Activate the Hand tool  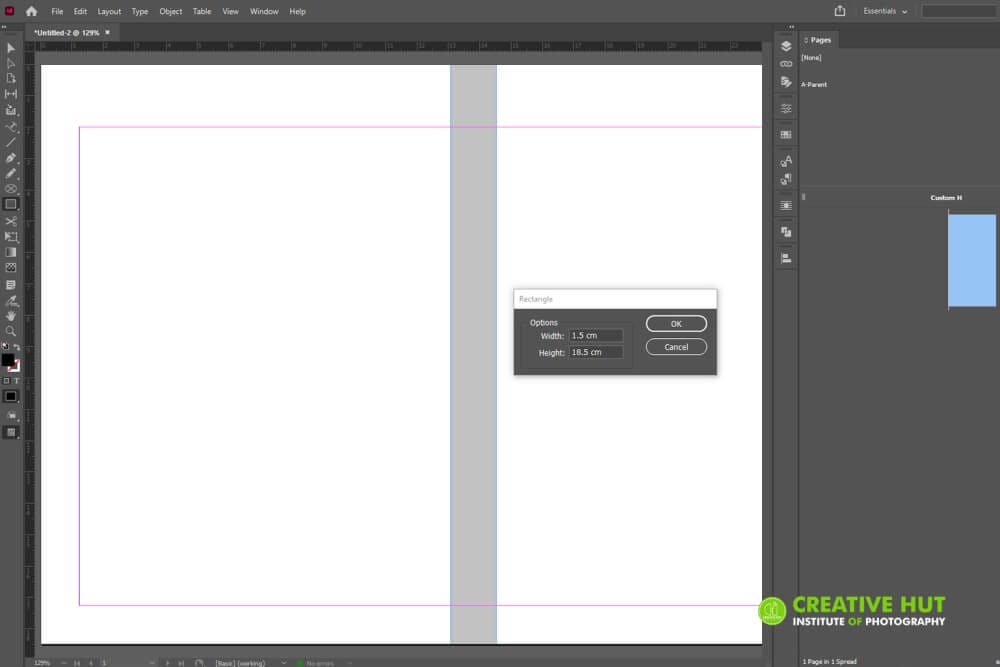pyautogui.click(x=11, y=316)
